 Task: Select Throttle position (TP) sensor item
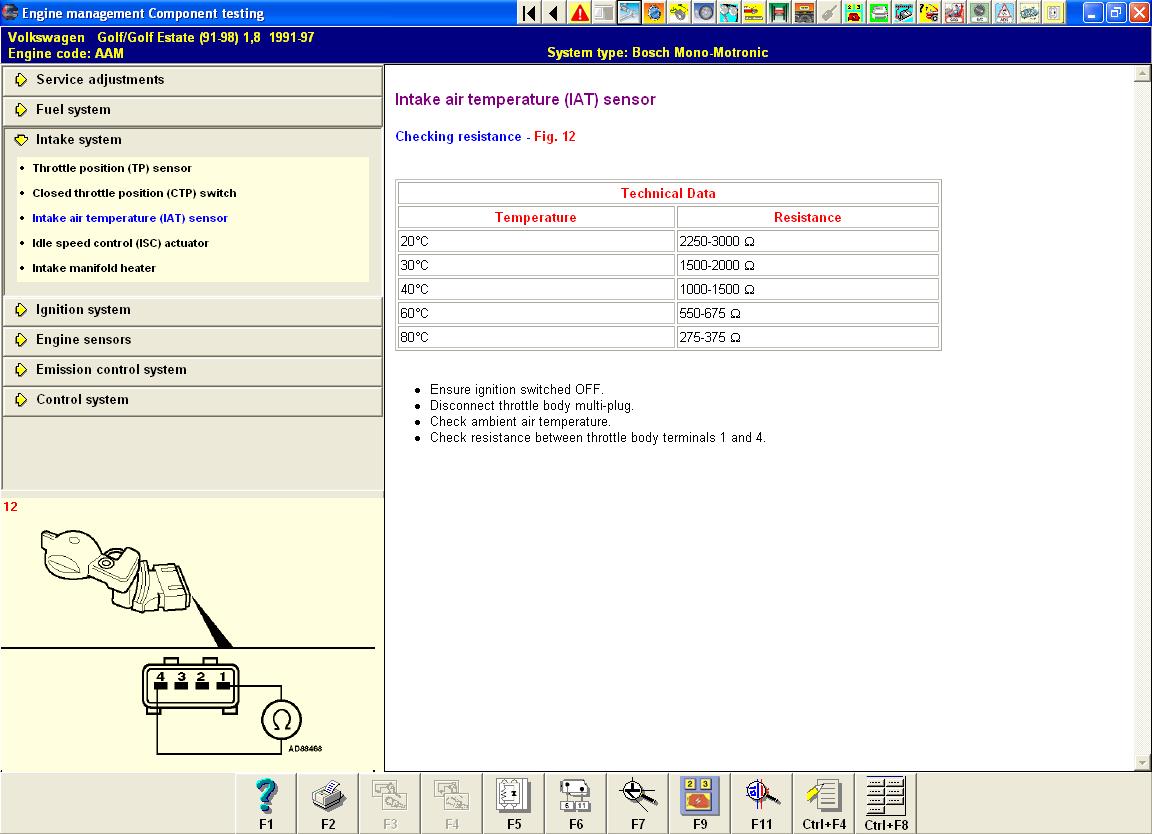[111, 168]
